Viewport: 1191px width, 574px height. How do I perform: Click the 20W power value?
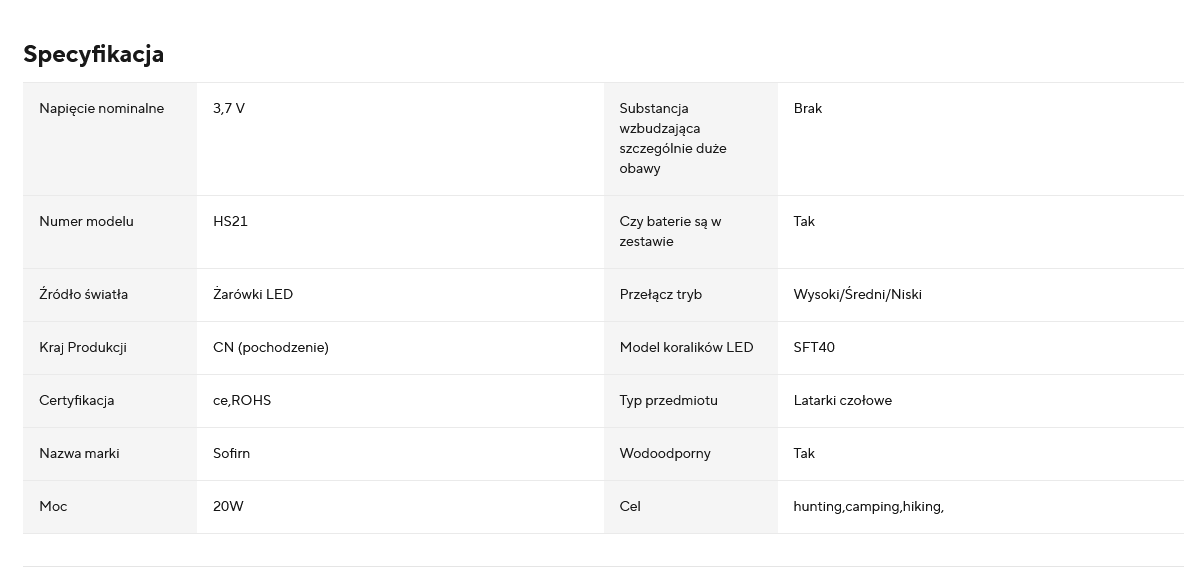[x=228, y=506]
